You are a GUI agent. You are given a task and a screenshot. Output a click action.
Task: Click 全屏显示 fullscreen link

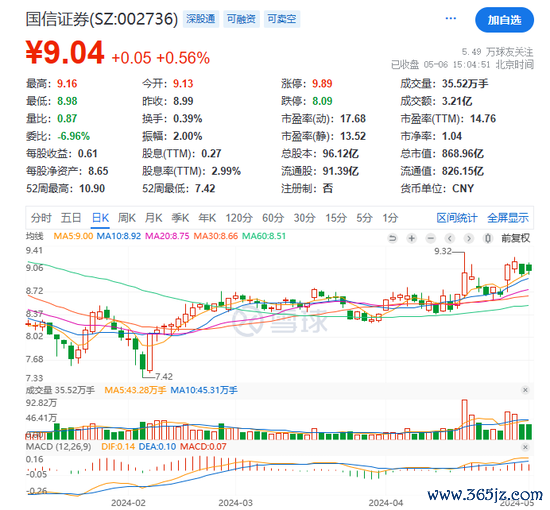508,218
